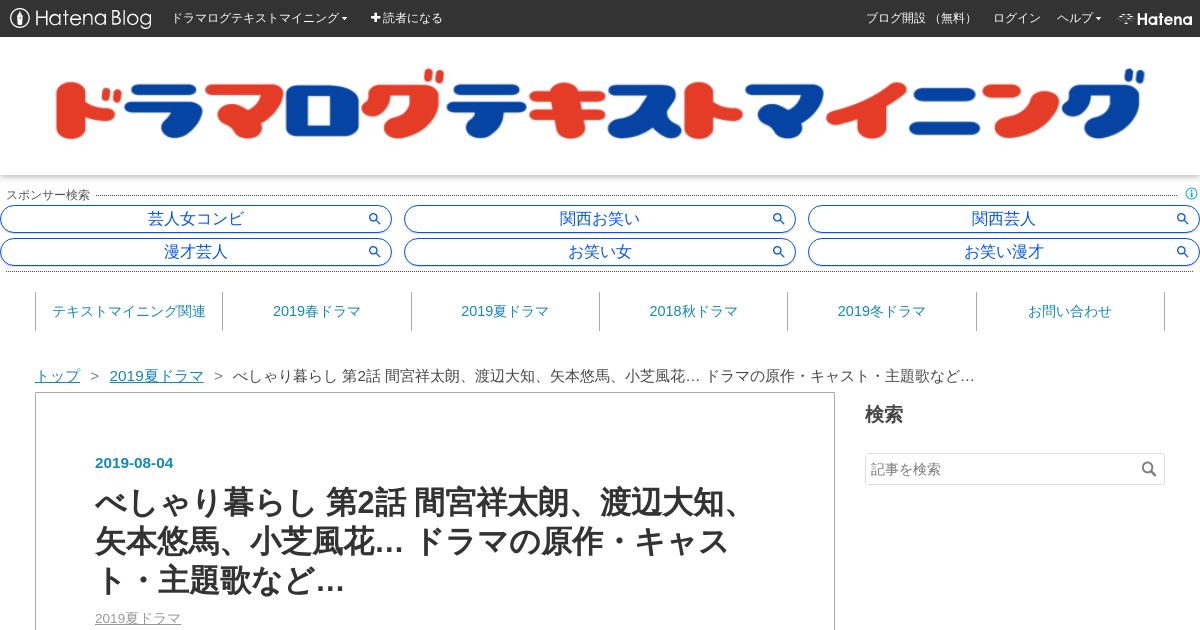Search sponsor term 芸人女コンビ
The height and width of the screenshot is (630, 1200).
click(x=196, y=219)
